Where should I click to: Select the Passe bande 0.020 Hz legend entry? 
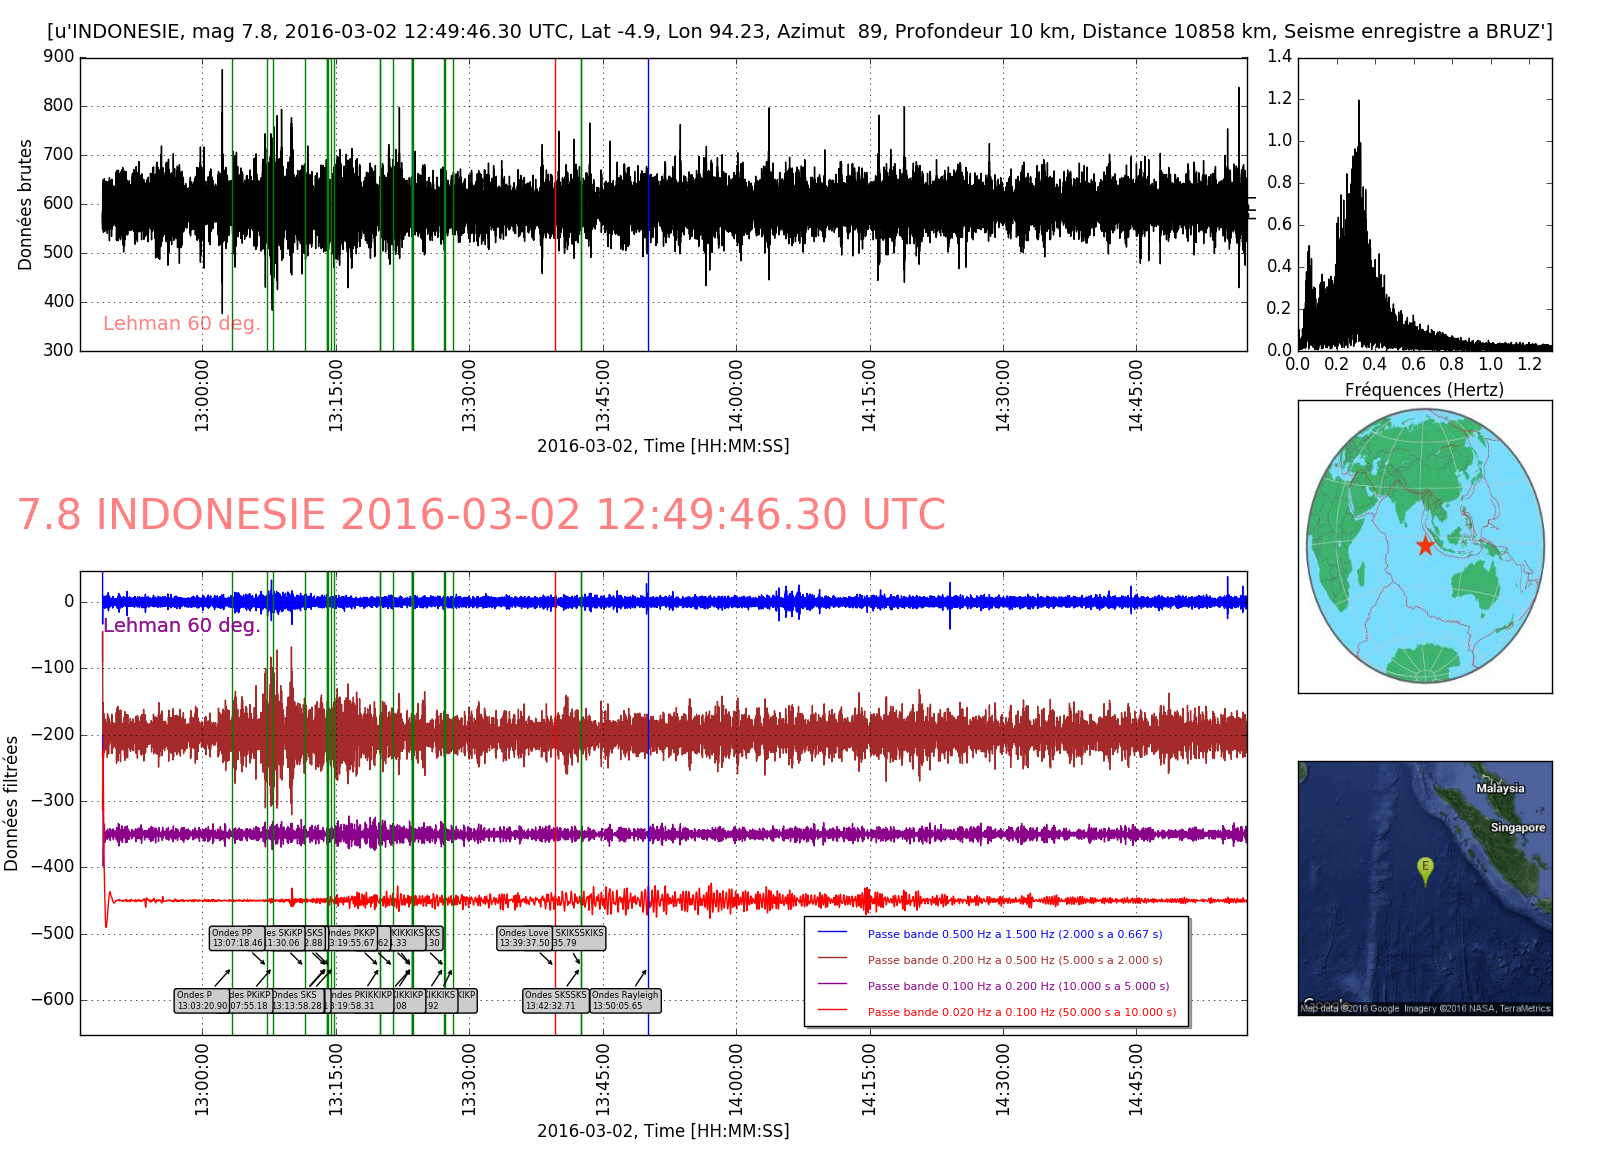[x=1021, y=1012]
